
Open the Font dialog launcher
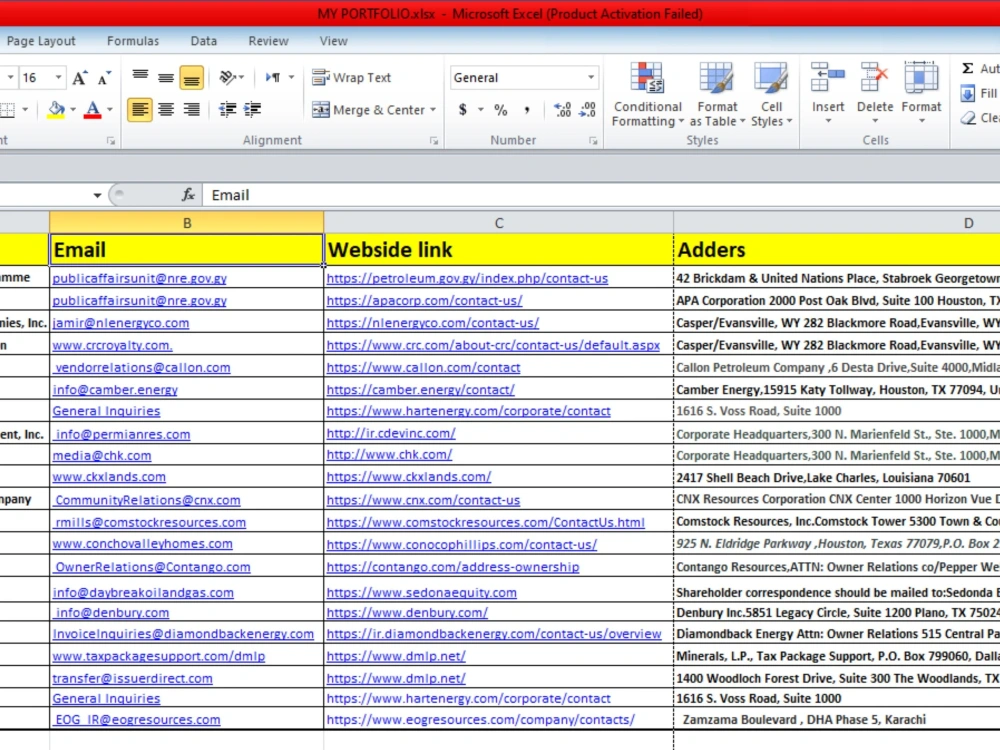click(111, 141)
